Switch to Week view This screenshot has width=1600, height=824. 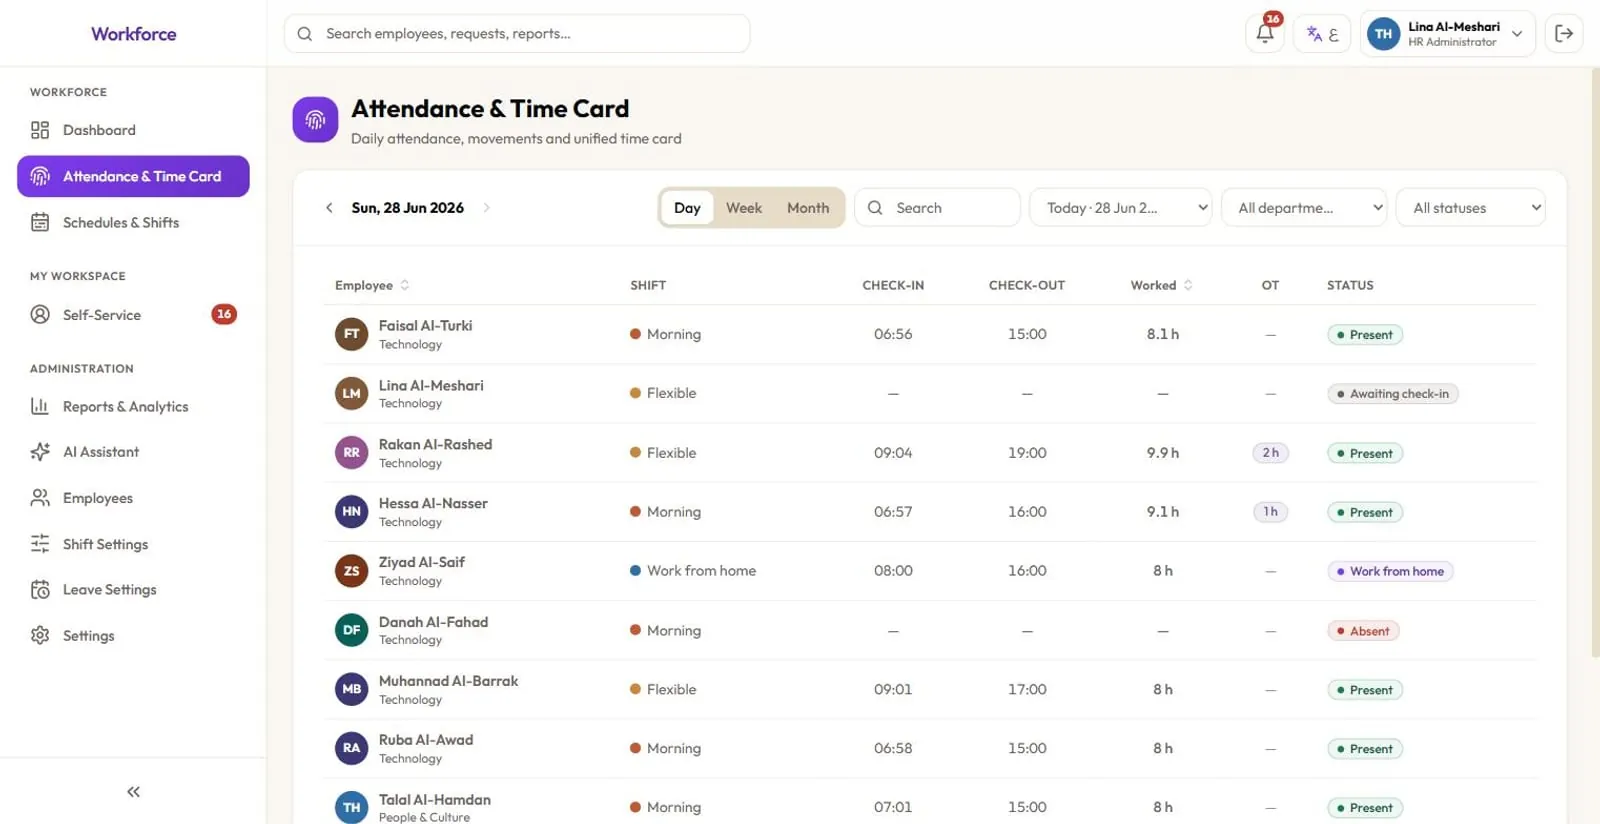(744, 208)
